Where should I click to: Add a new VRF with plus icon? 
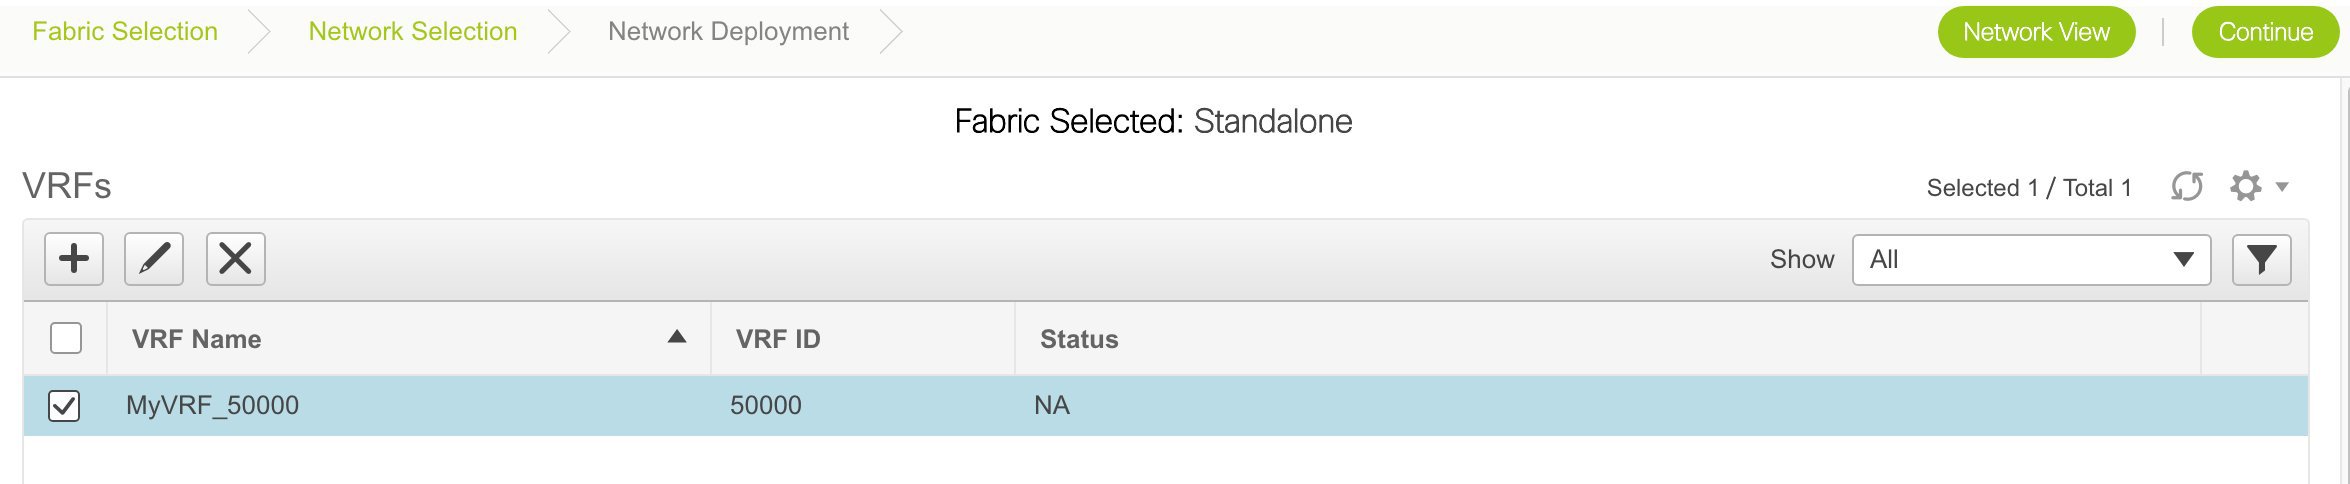(x=74, y=259)
